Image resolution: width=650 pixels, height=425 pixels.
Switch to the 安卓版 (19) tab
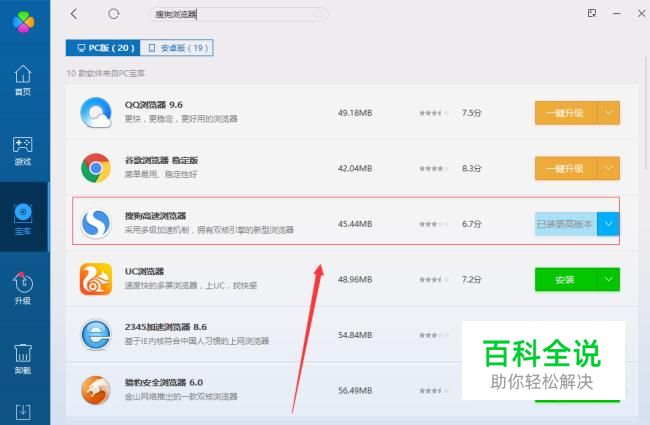[x=177, y=48]
